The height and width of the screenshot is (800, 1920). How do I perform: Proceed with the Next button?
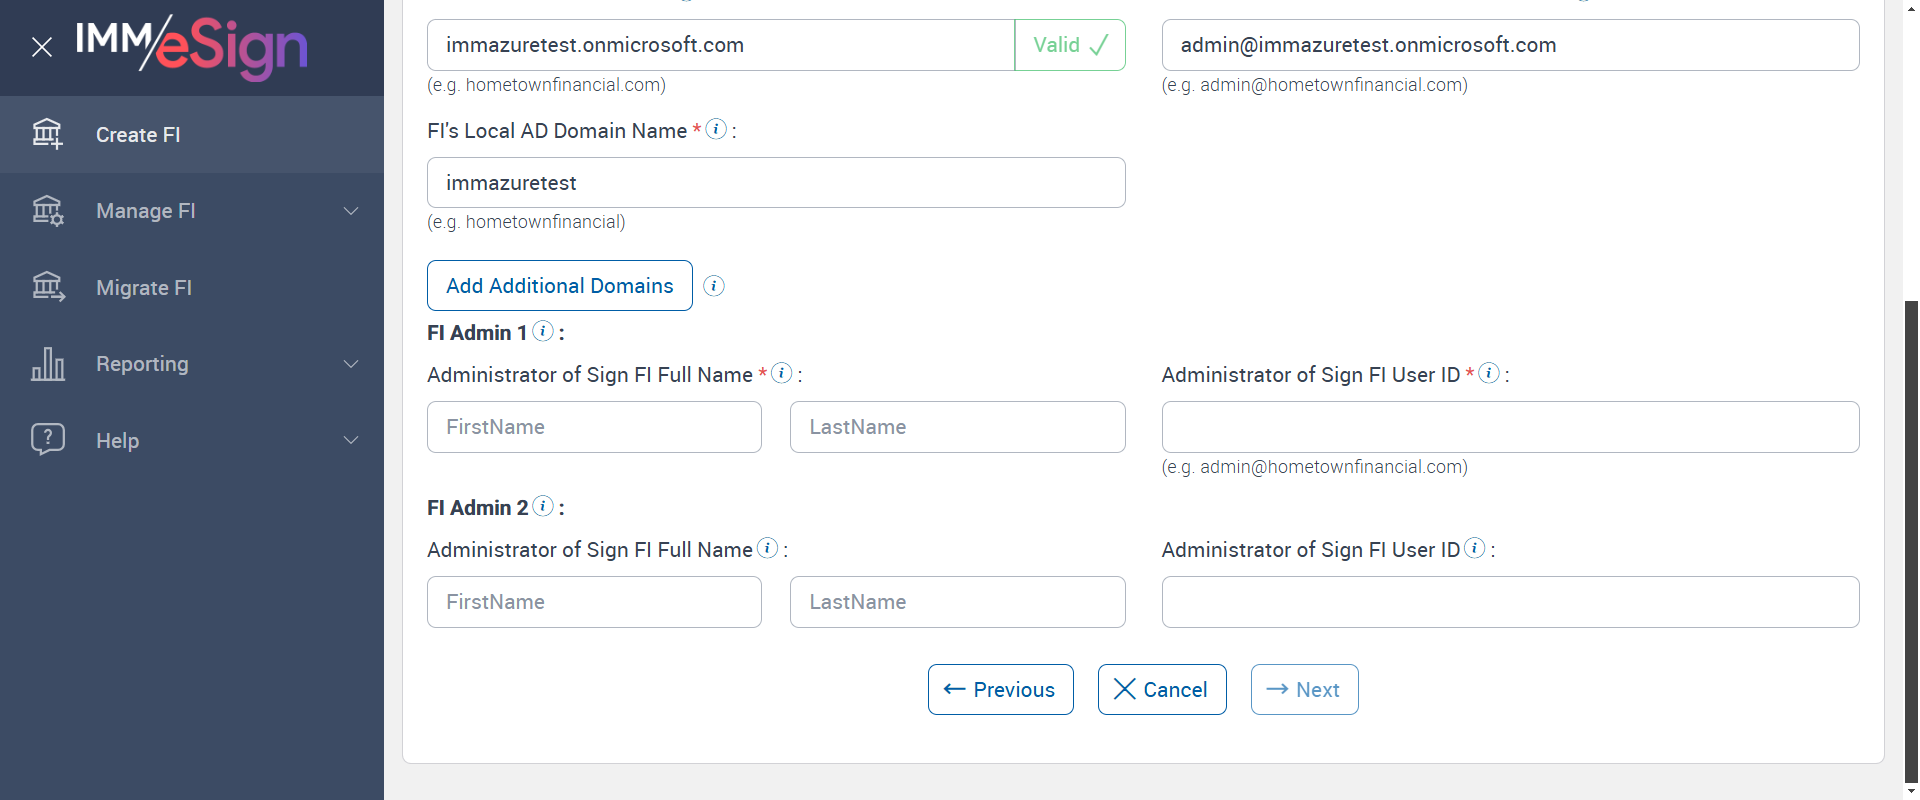(x=1304, y=690)
